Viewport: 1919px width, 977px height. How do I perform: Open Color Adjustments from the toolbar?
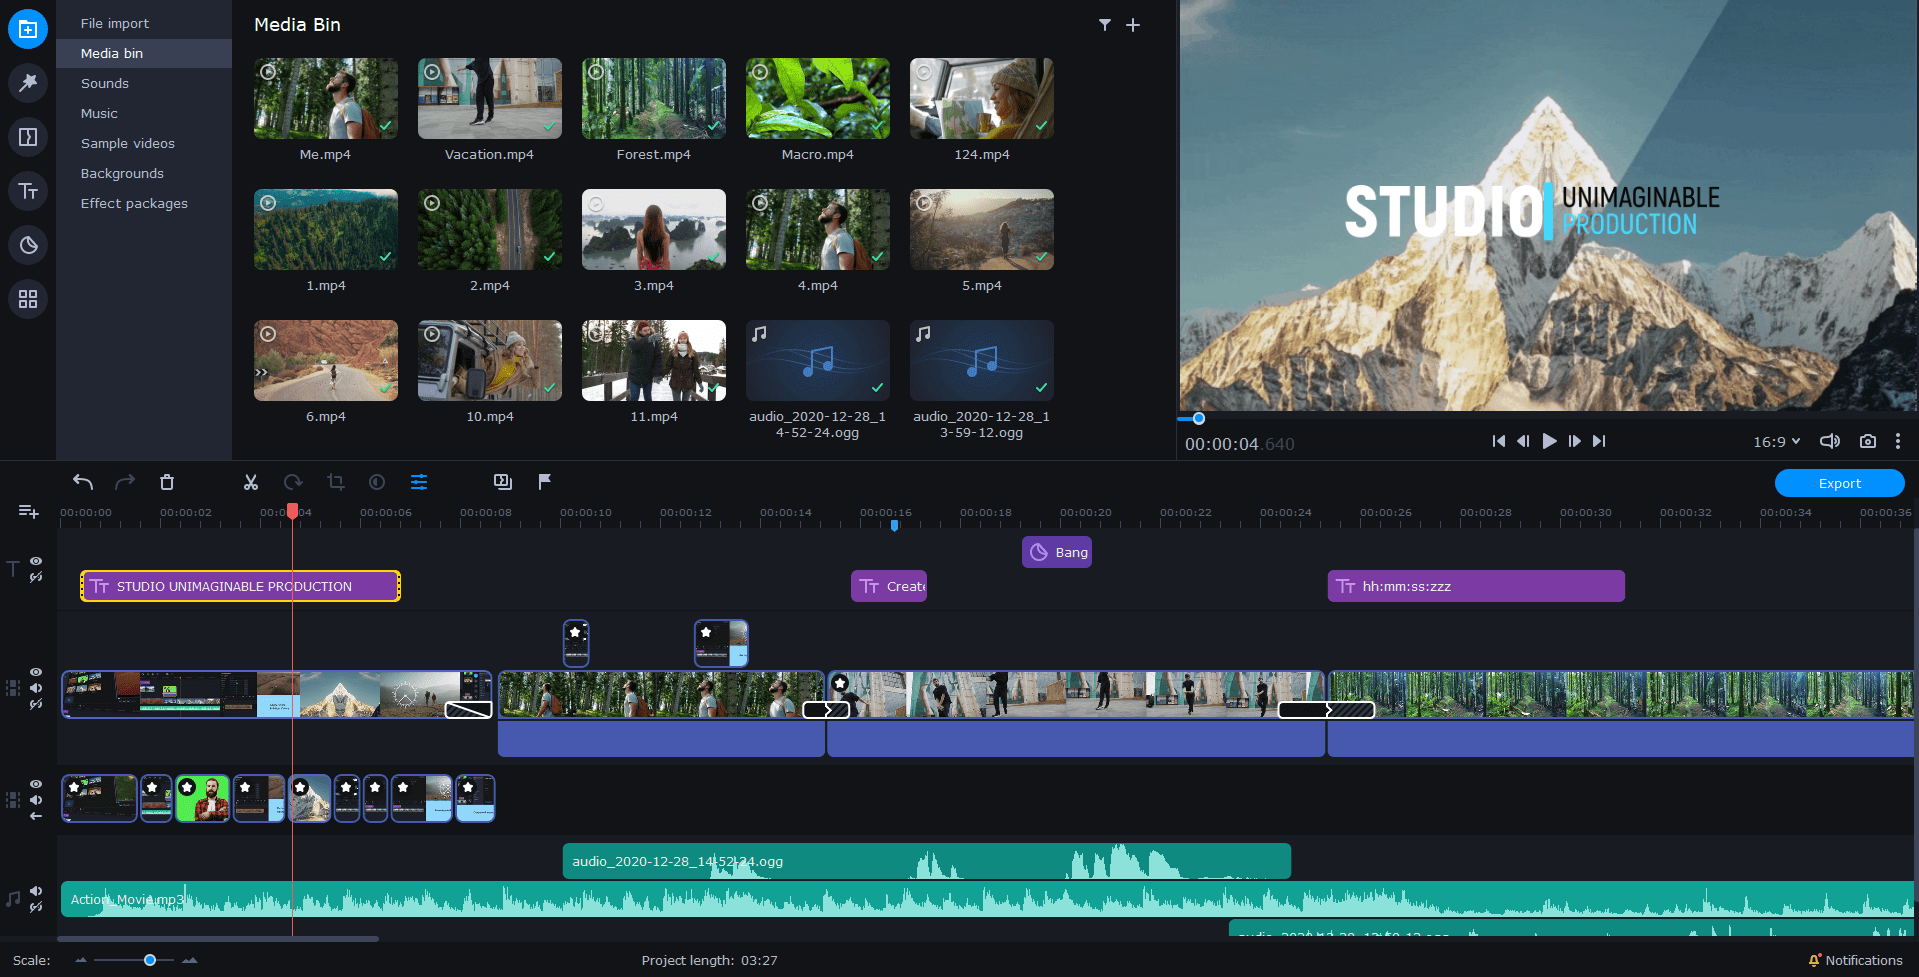[x=376, y=482]
